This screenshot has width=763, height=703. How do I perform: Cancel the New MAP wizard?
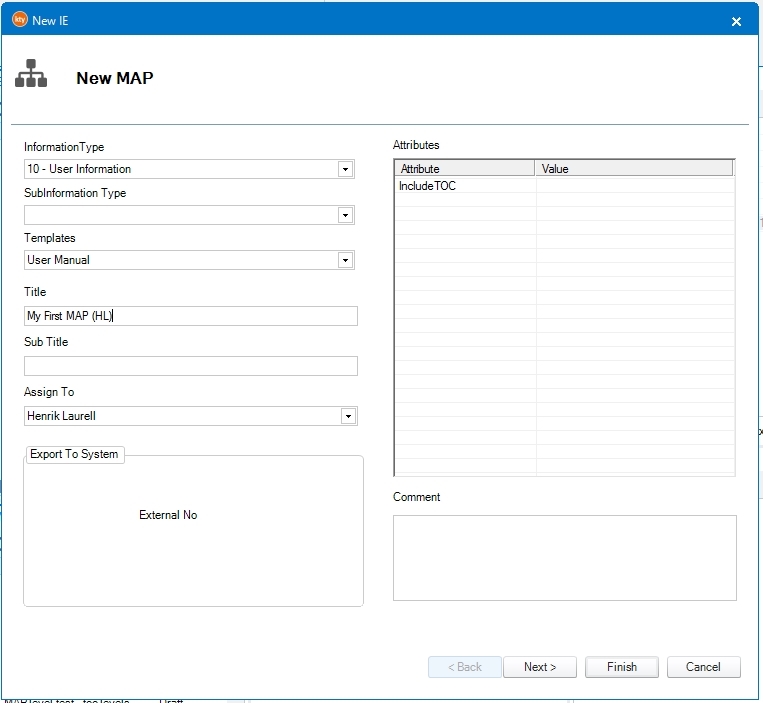coord(702,667)
